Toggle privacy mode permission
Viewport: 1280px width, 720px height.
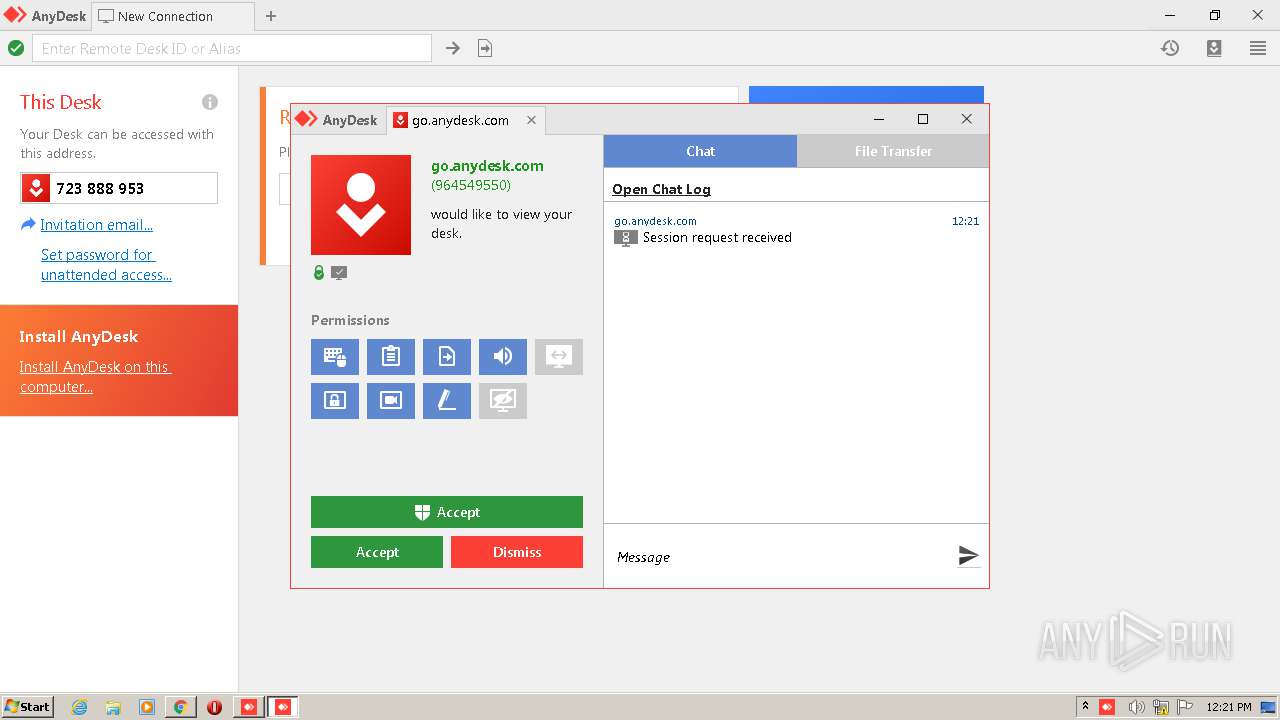(503, 401)
